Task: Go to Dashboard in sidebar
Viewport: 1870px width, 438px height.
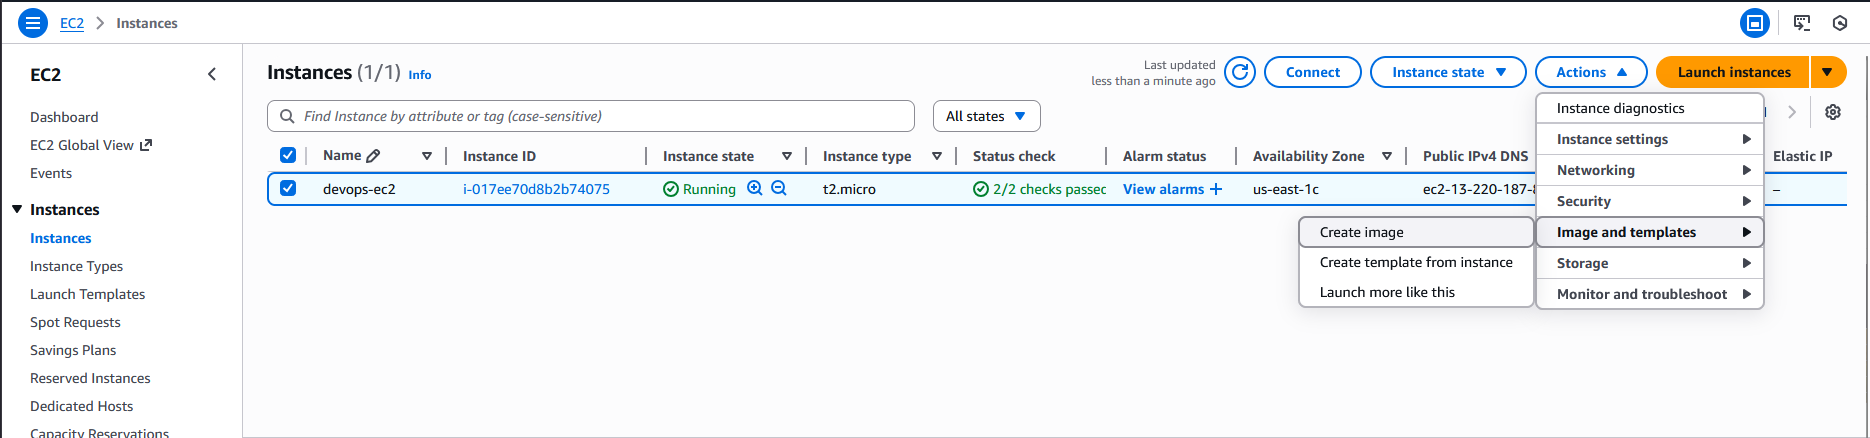Action: [x=64, y=117]
